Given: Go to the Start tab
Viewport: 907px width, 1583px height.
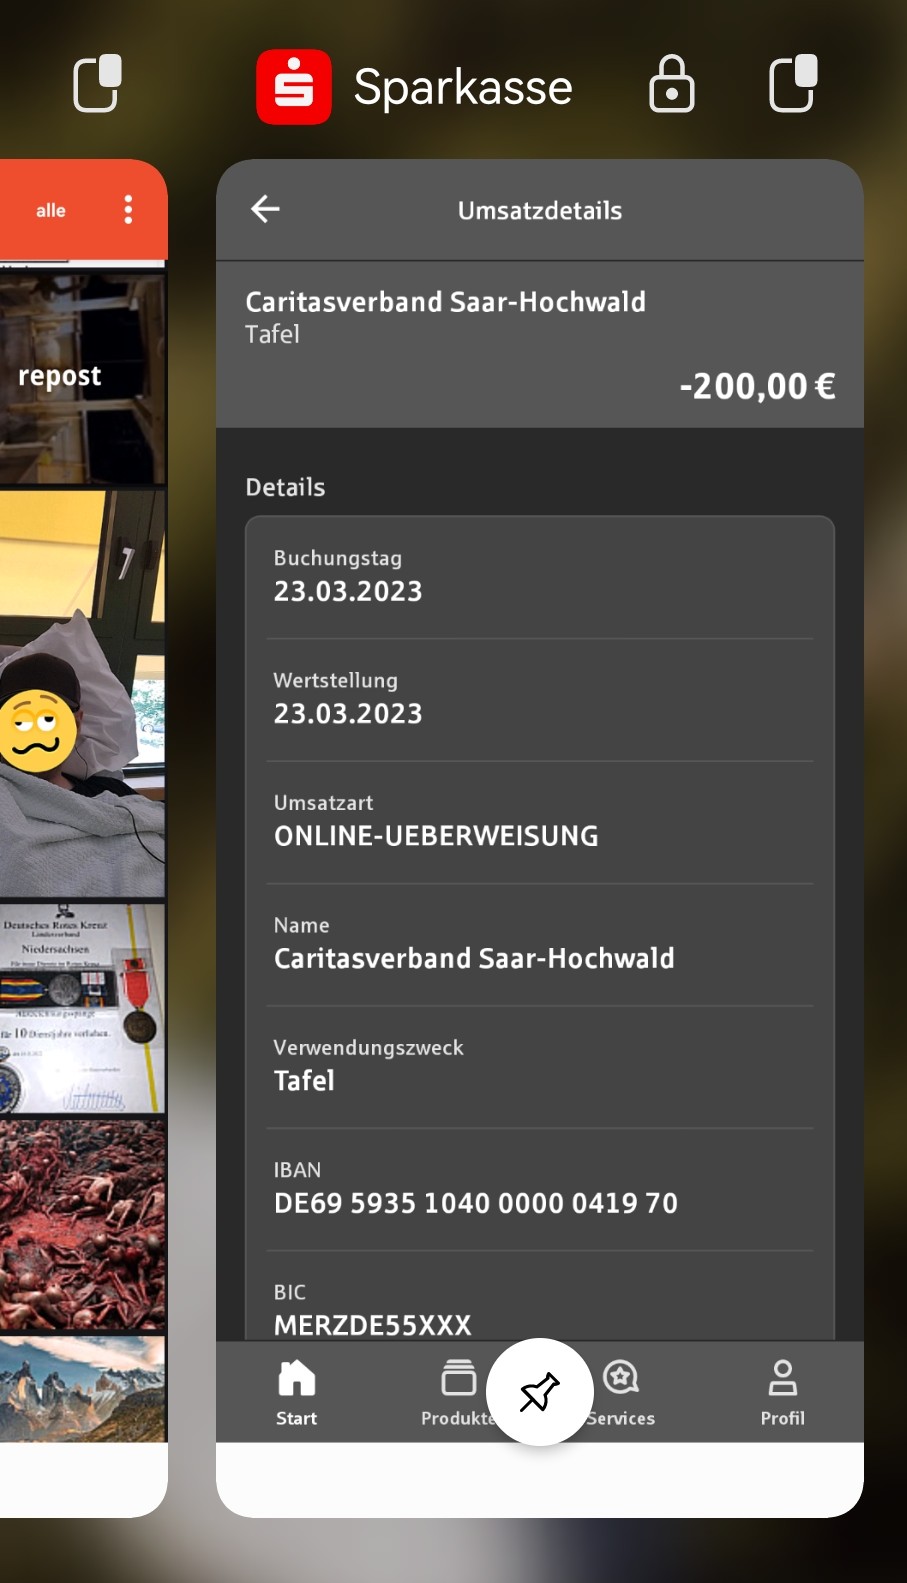Looking at the screenshot, I should pos(297,1393).
